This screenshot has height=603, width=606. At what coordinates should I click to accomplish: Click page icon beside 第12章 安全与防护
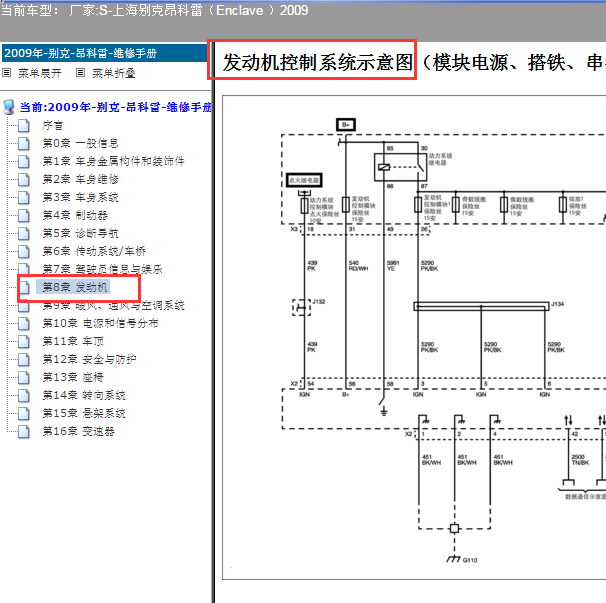[x=24, y=359]
